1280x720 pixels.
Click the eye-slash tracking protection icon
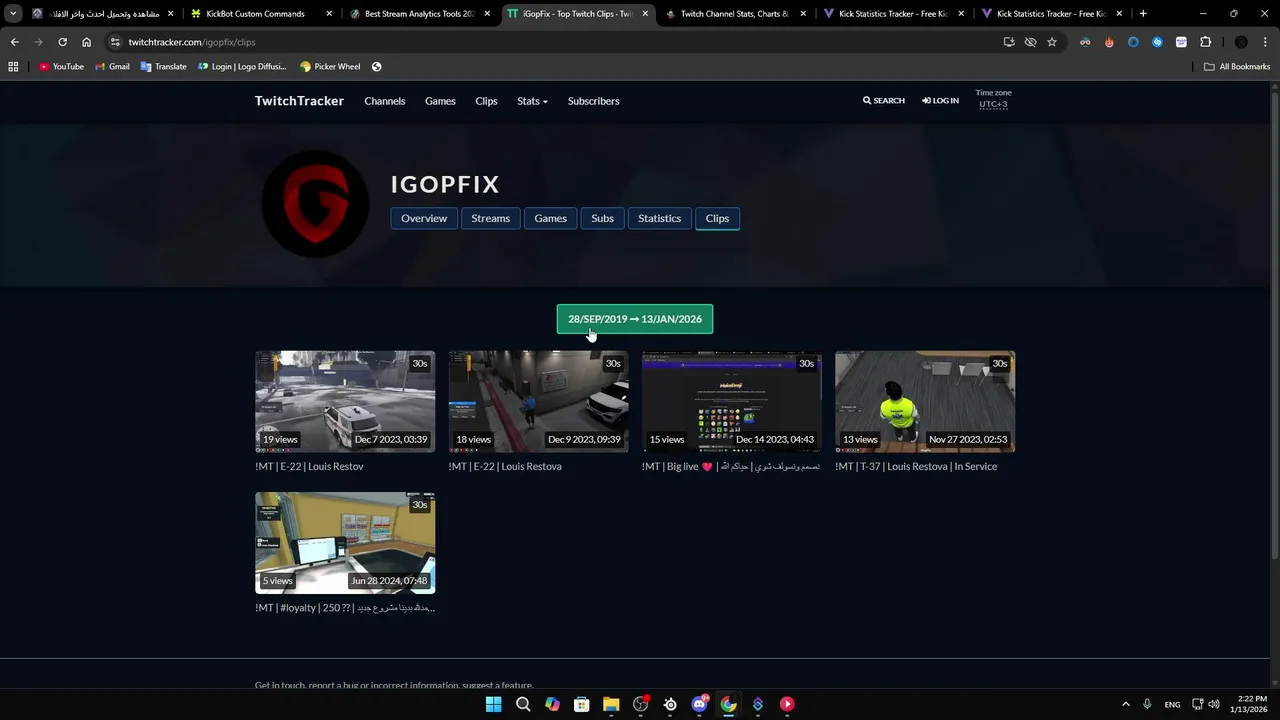(1030, 42)
